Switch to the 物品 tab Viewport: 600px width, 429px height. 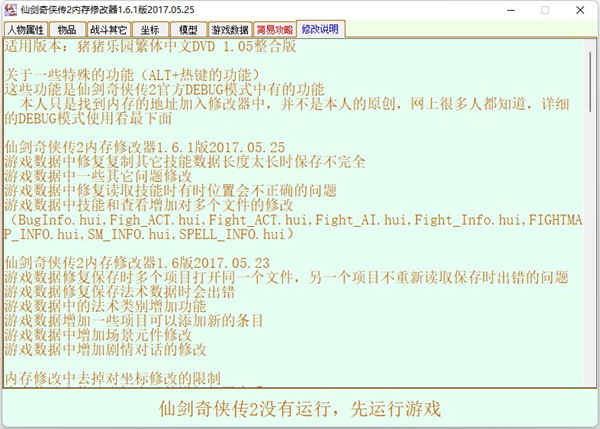pos(67,29)
